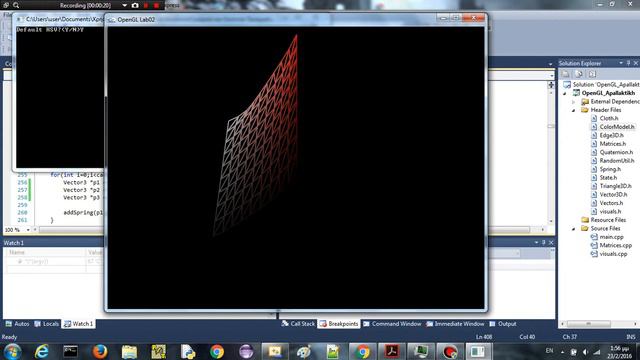Collapse the Source Files folder
The image size is (640, 360).
[x=573, y=229]
